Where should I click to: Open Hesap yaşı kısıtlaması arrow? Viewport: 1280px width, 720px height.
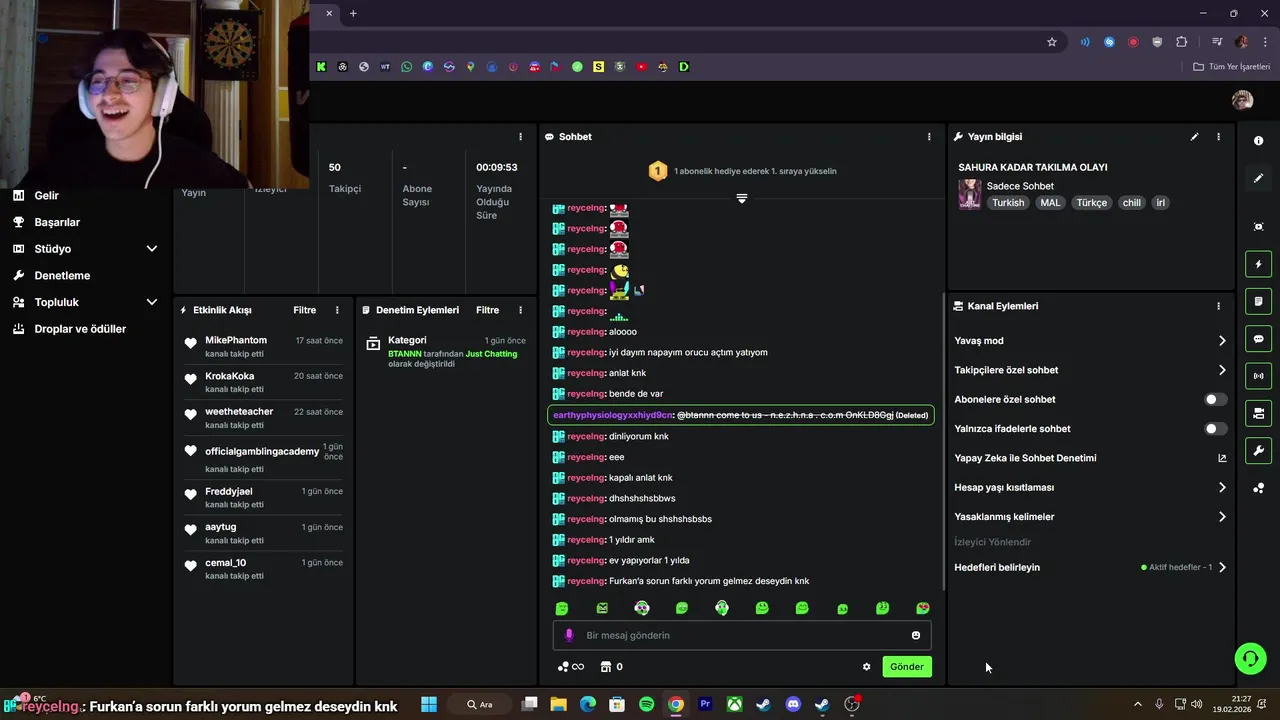pos(1222,488)
